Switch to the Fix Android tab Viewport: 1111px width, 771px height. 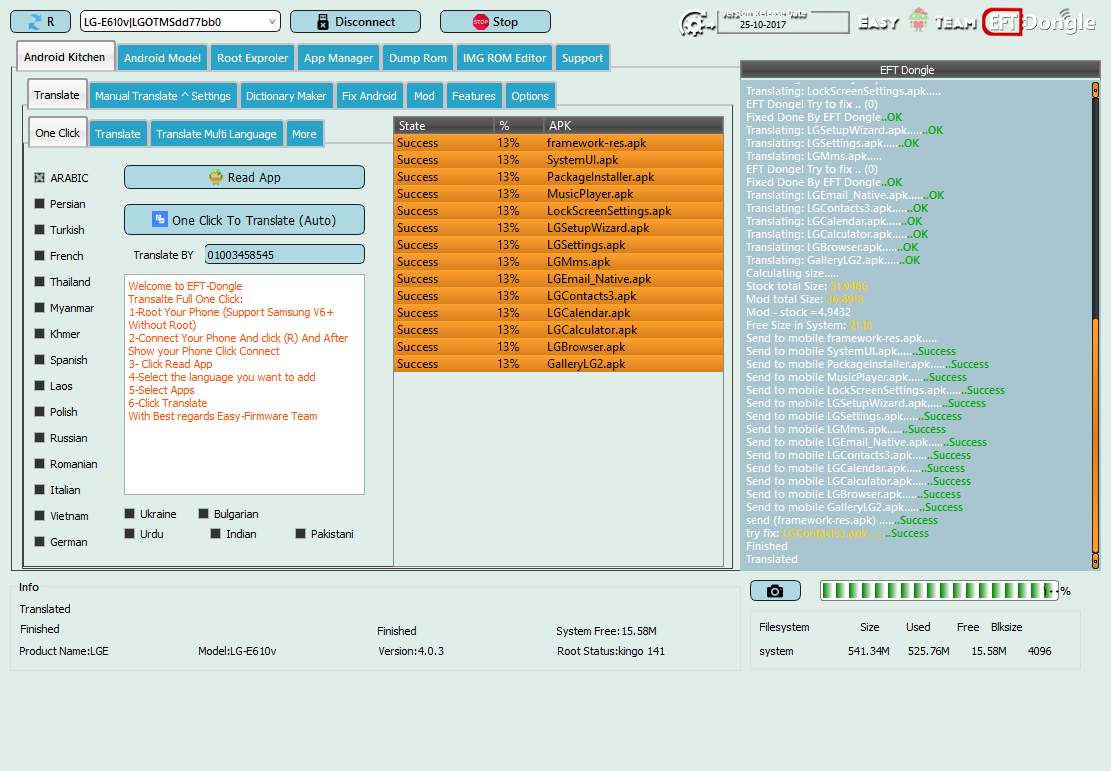pyautogui.click(x=369, y=96)
